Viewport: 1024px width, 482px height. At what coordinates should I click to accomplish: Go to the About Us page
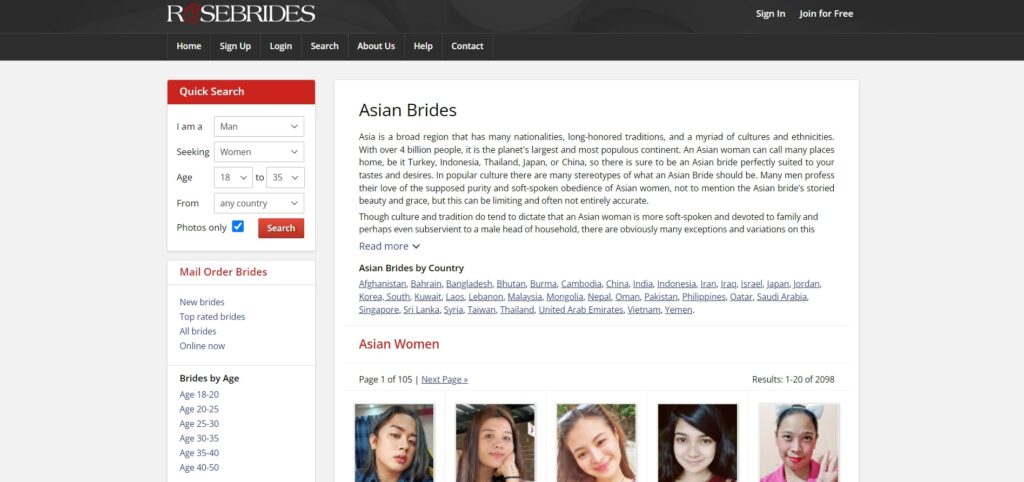click(x=376, y=46)
